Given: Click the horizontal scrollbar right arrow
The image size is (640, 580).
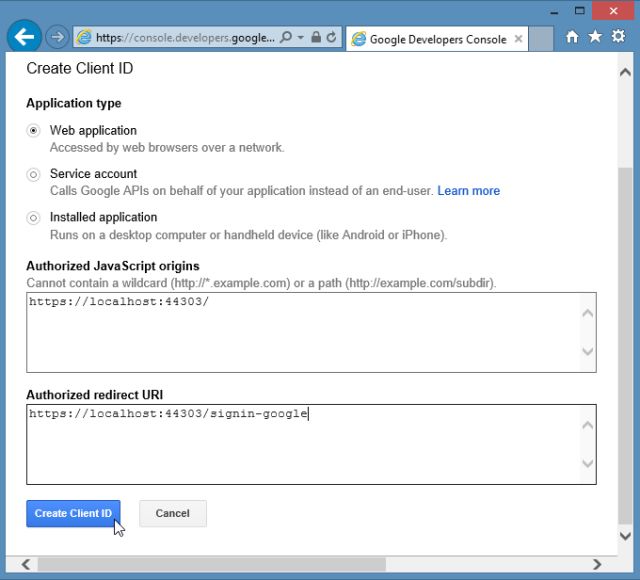Looking at the screenshot, I should coord(597,564).
